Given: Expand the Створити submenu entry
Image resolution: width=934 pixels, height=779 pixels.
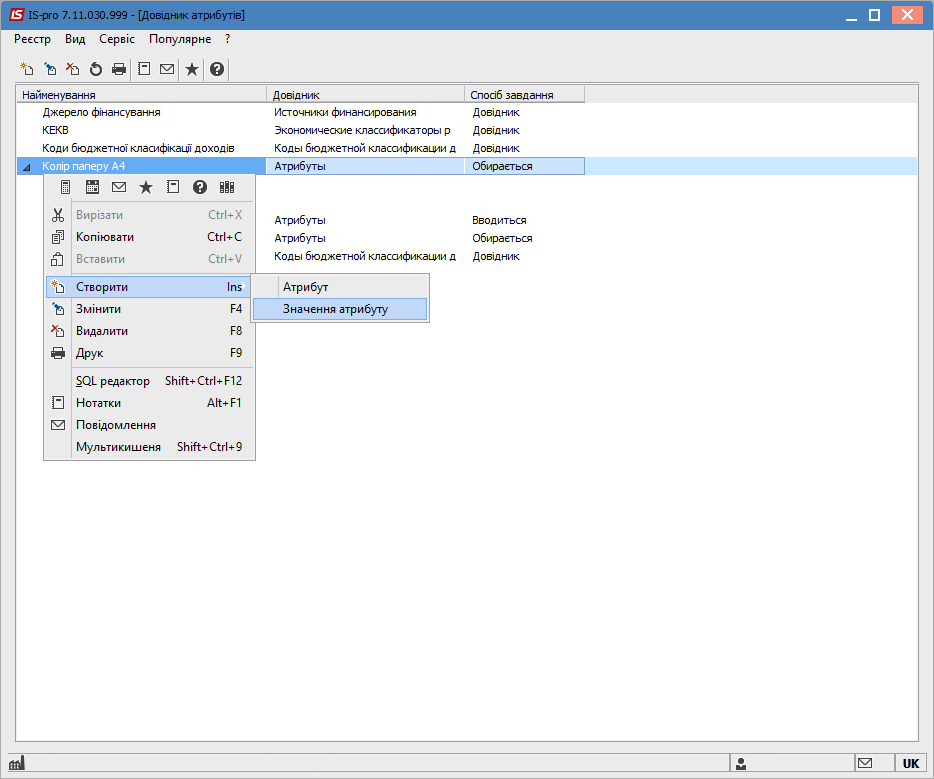Looking at the screenshot, I should (x=150, y=287).
